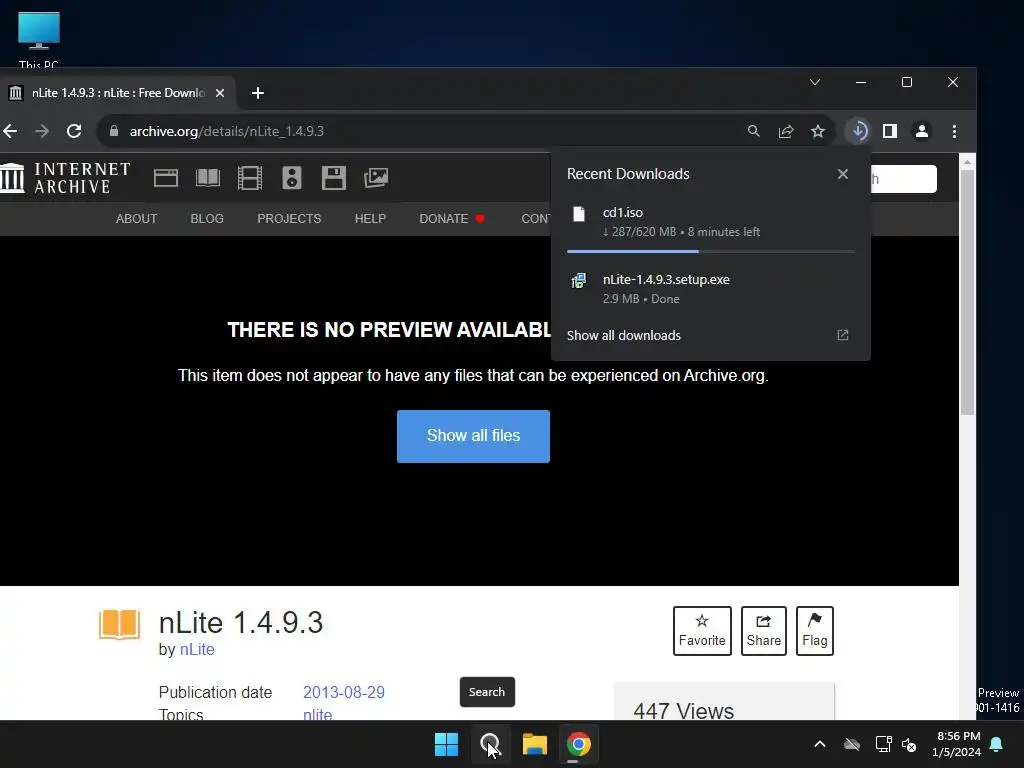1024x768 pixels.
Task: Open the Audio speaker icon
Action: [292, 178]
